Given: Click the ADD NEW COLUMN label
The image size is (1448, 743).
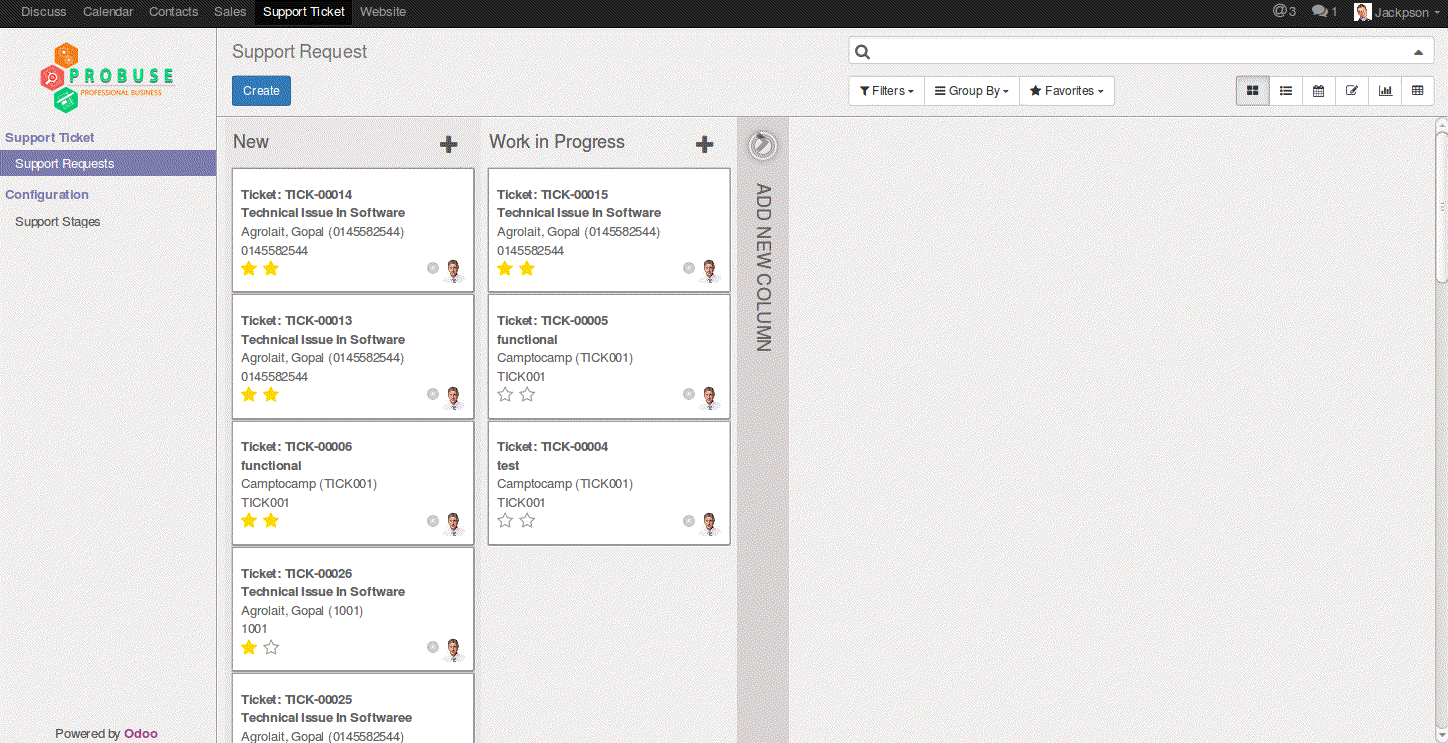Looking at the screenshot, I should (763, 267).
